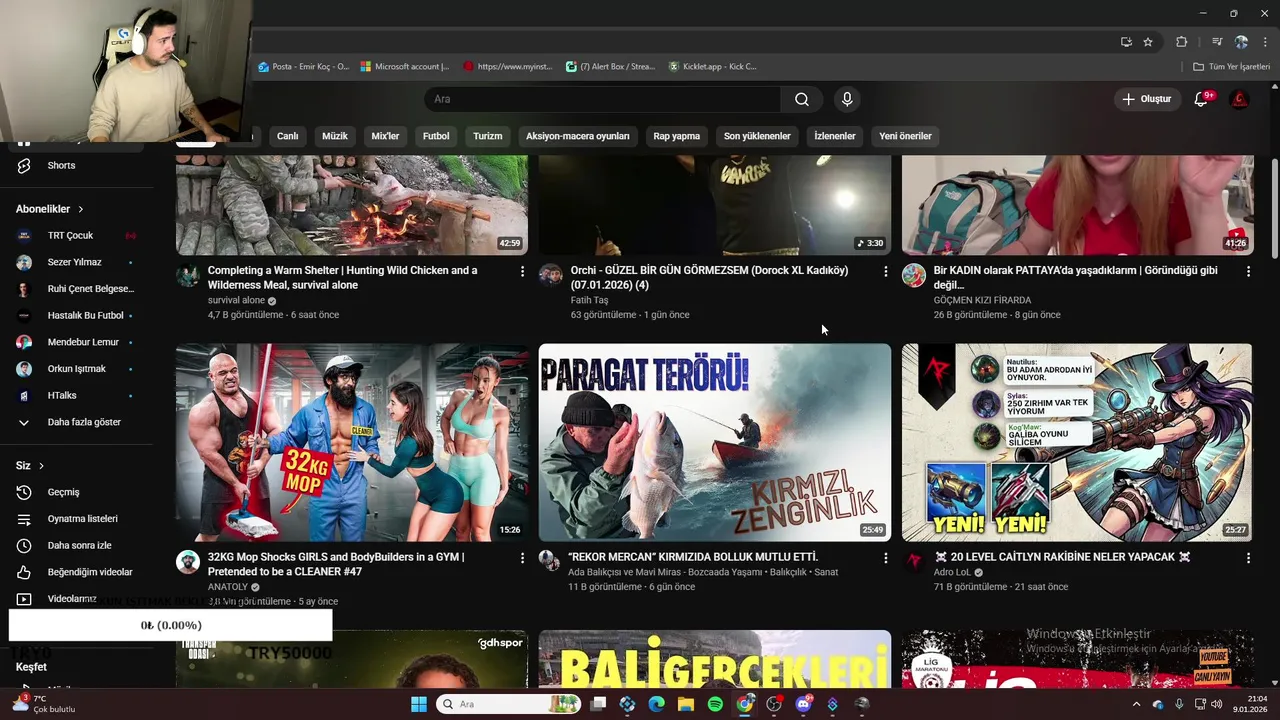Image resolution: width=1280 pixels, height=720 pixels.
Task: Click the YouTube search input field
Action: point(603,99)
